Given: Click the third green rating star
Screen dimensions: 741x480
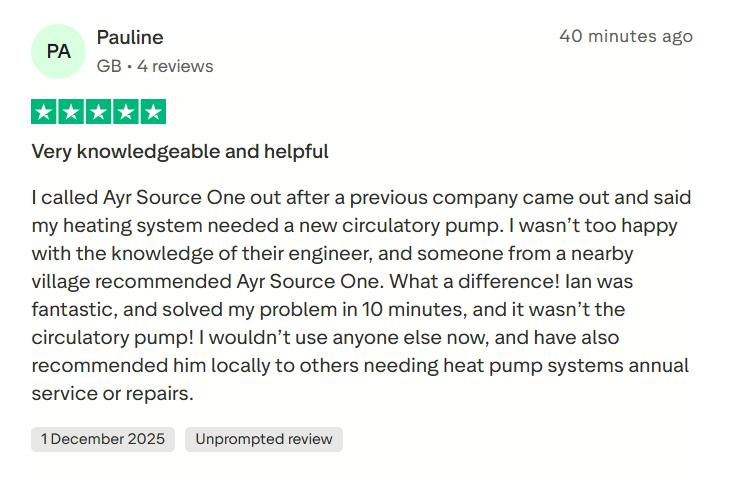Looking at the screenshot, I should click(x=98, y=112).
